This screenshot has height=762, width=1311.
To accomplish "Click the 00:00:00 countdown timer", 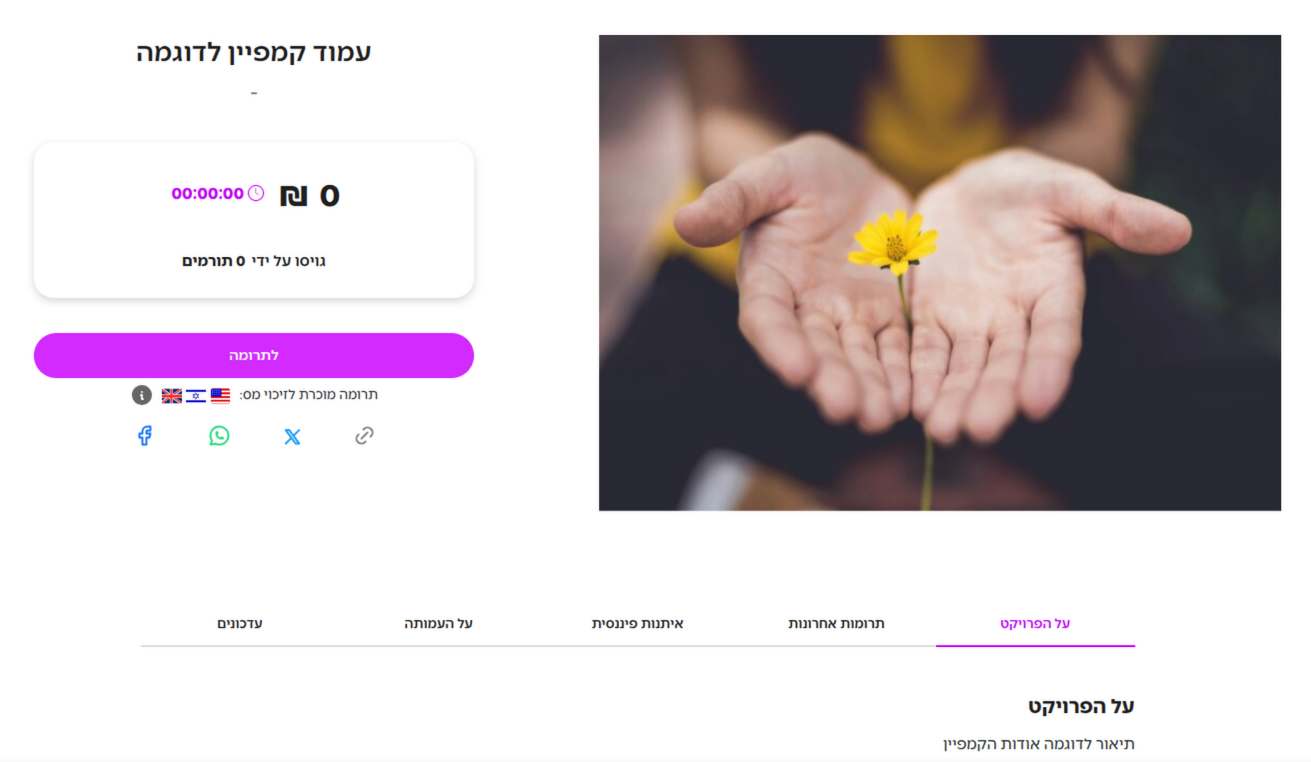I will 207,194.
